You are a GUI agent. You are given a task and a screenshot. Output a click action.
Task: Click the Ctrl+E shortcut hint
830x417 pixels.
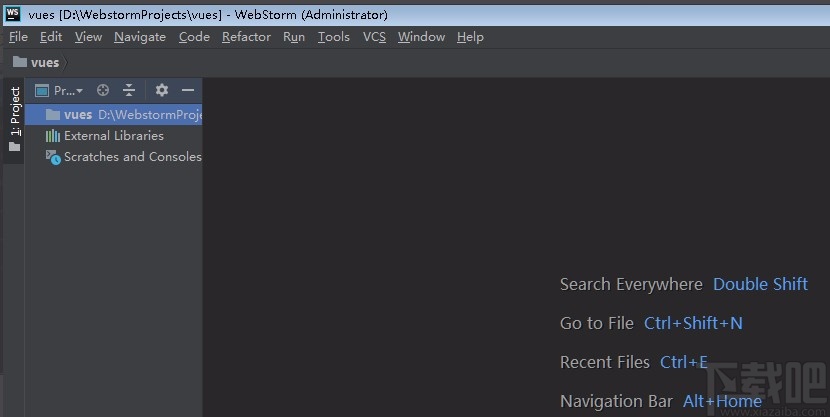683,362
